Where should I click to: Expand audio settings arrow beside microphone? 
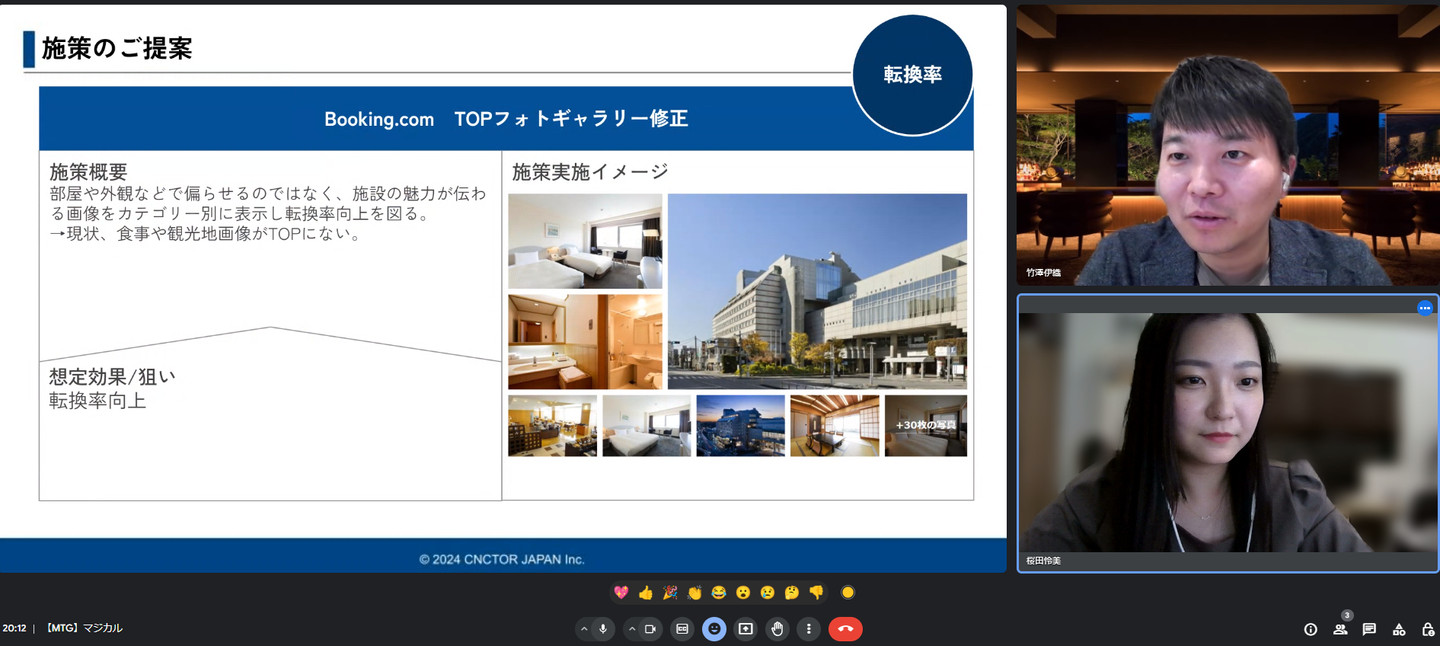click(584, 629)
